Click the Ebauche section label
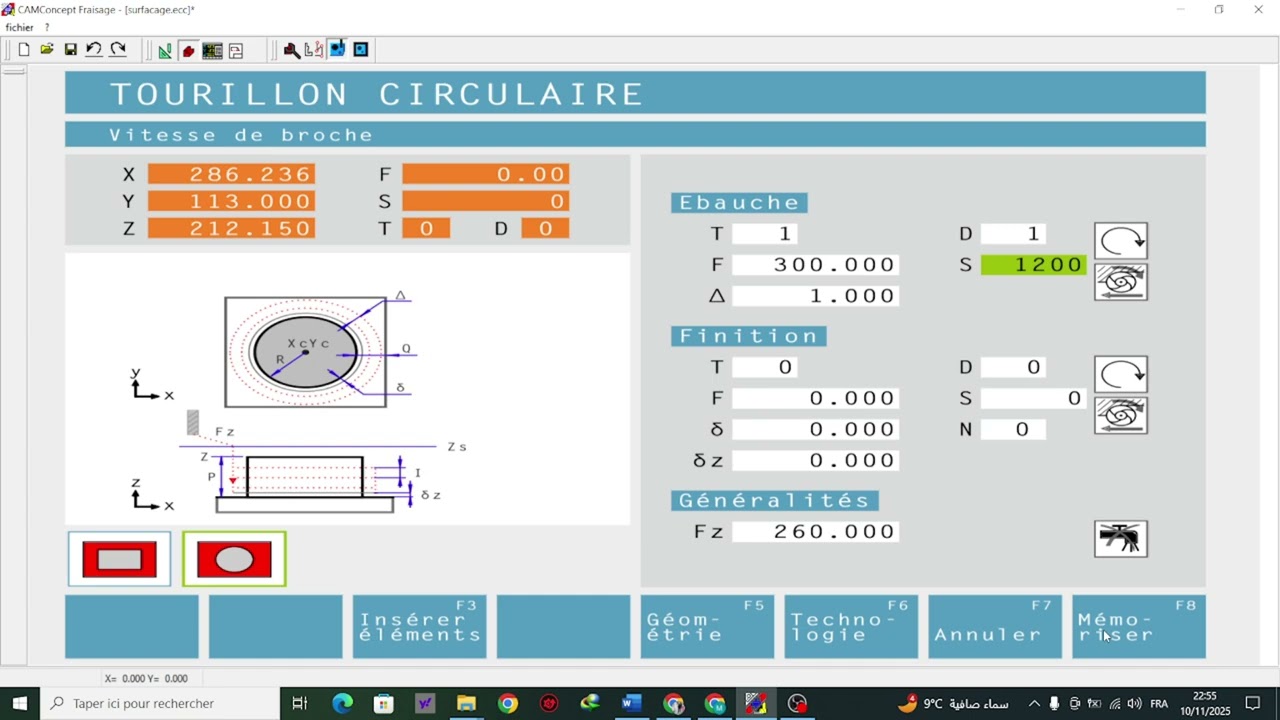Image resolution: width=1280 pixels, height=720 pixels. coord(739,203)
